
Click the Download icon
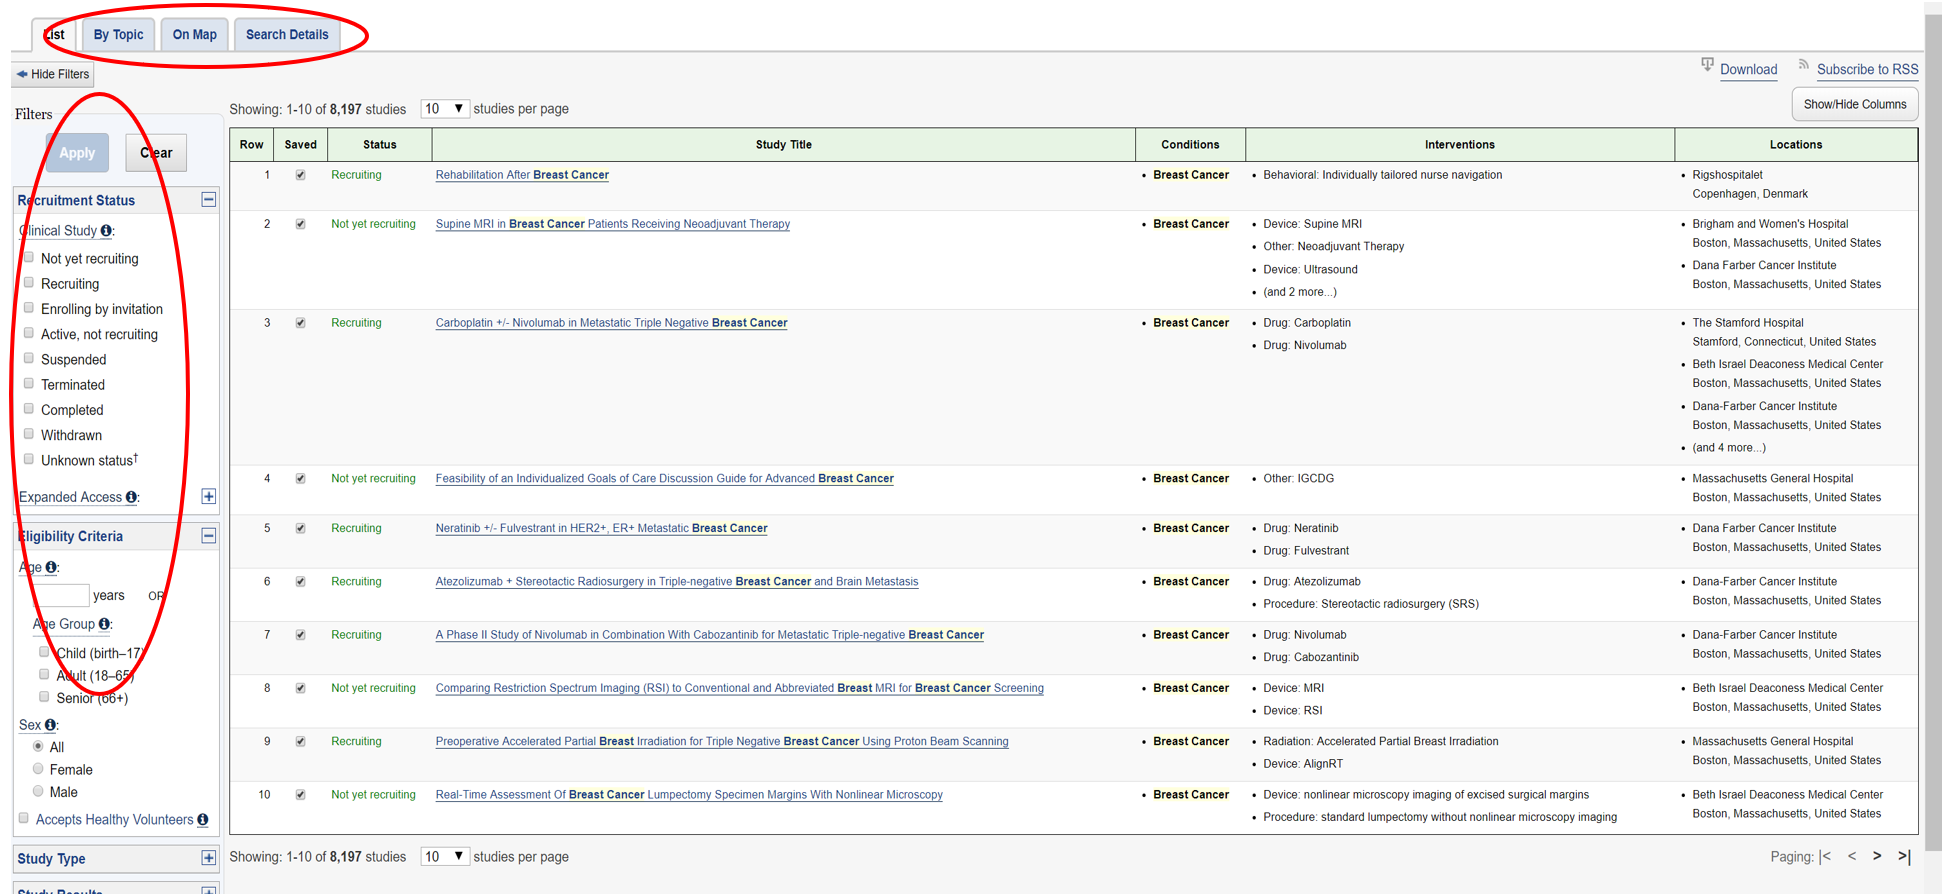(1707, 65)
